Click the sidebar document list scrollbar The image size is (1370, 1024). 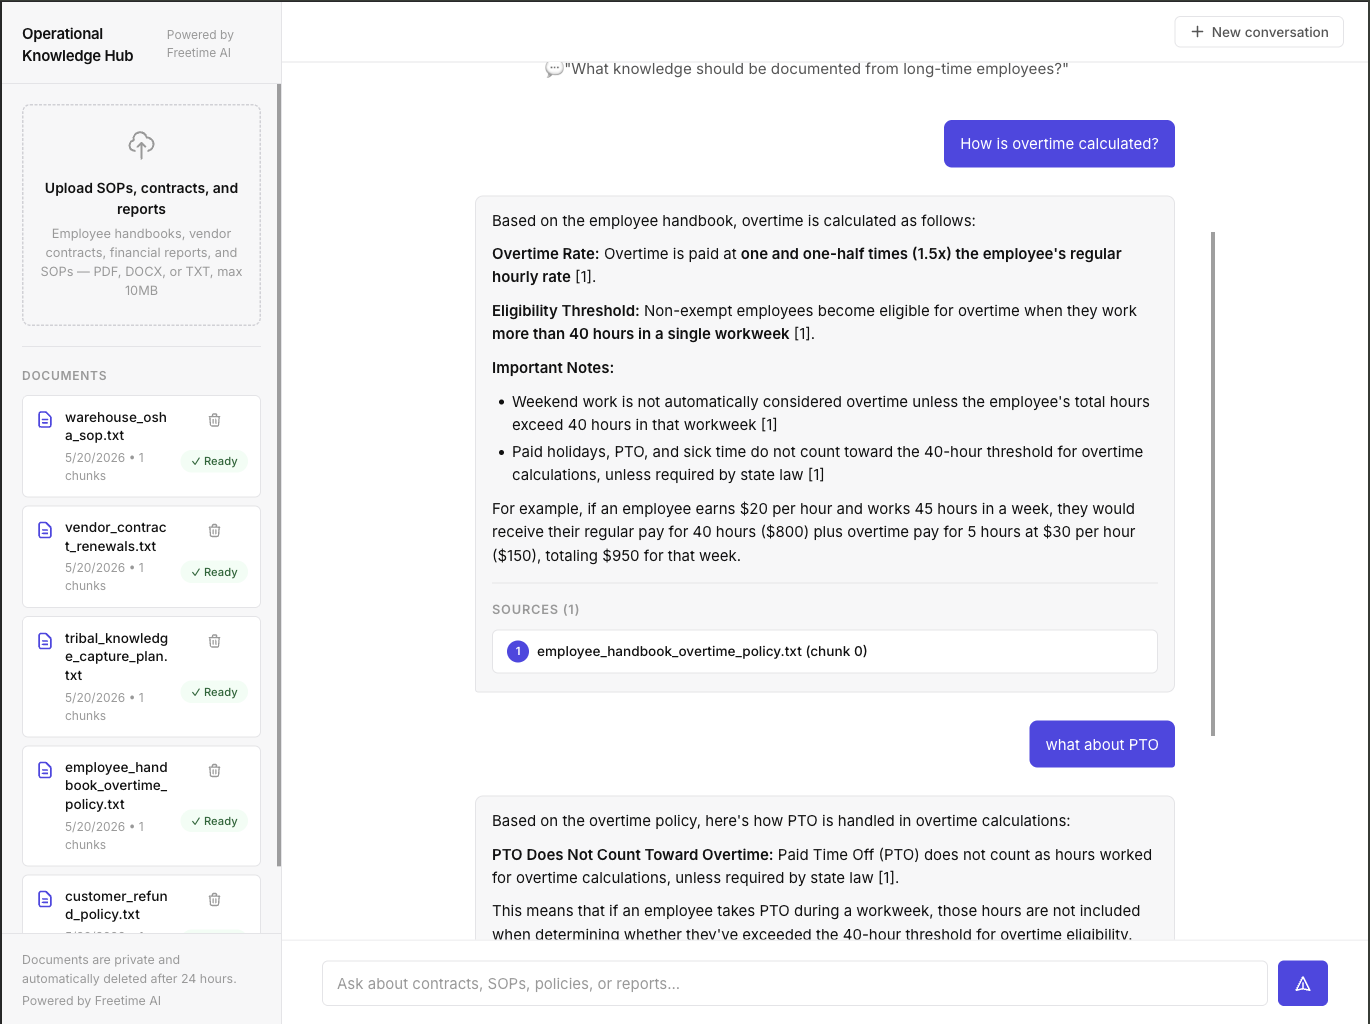point(279,475)
